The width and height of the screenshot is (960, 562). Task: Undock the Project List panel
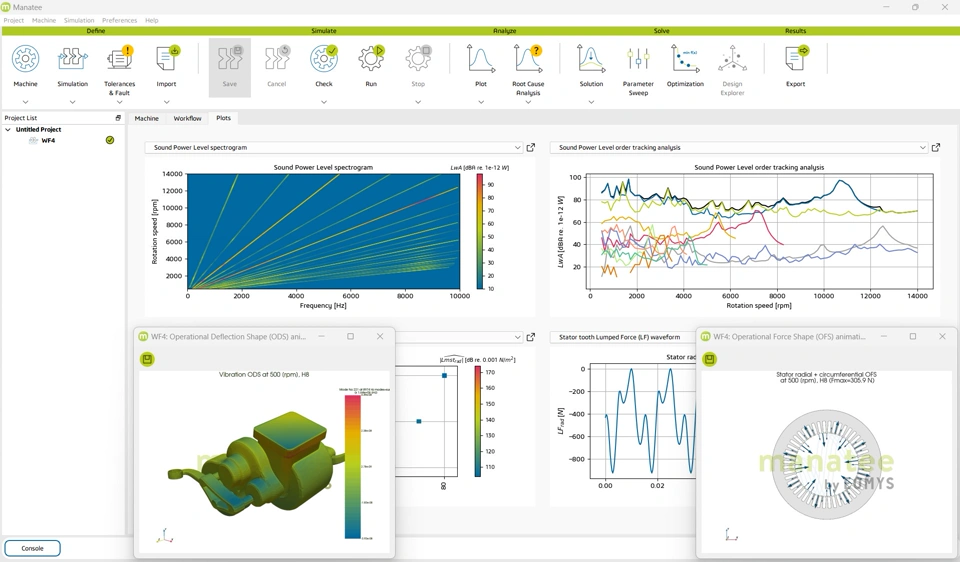tap(118, 118)
